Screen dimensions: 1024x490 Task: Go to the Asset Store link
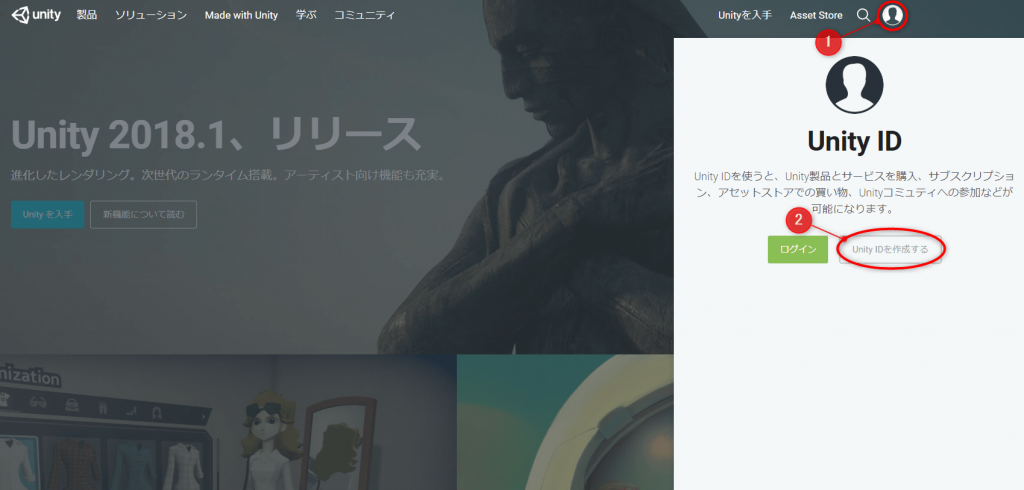pyautogui.click(x=816, y=16)
